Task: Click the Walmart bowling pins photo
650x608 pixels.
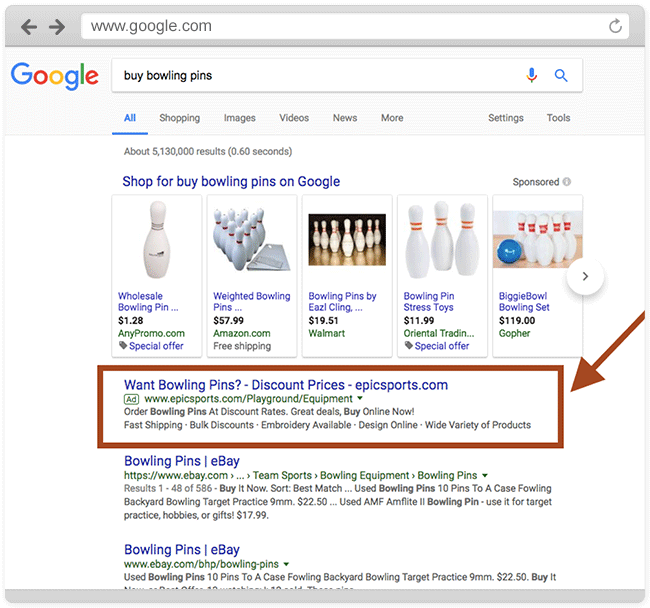Action: pyautogui.click(x=347, y=240)
